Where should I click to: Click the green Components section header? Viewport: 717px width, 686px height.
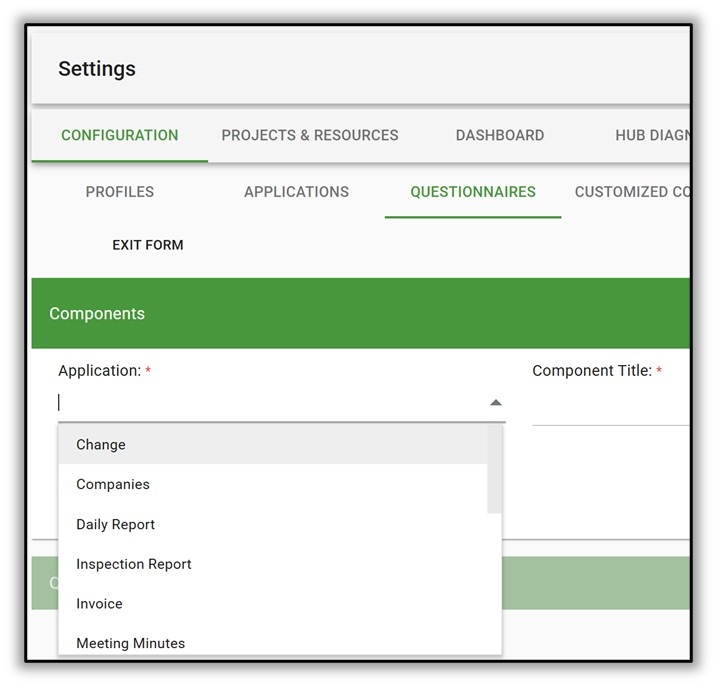(360, 314)
